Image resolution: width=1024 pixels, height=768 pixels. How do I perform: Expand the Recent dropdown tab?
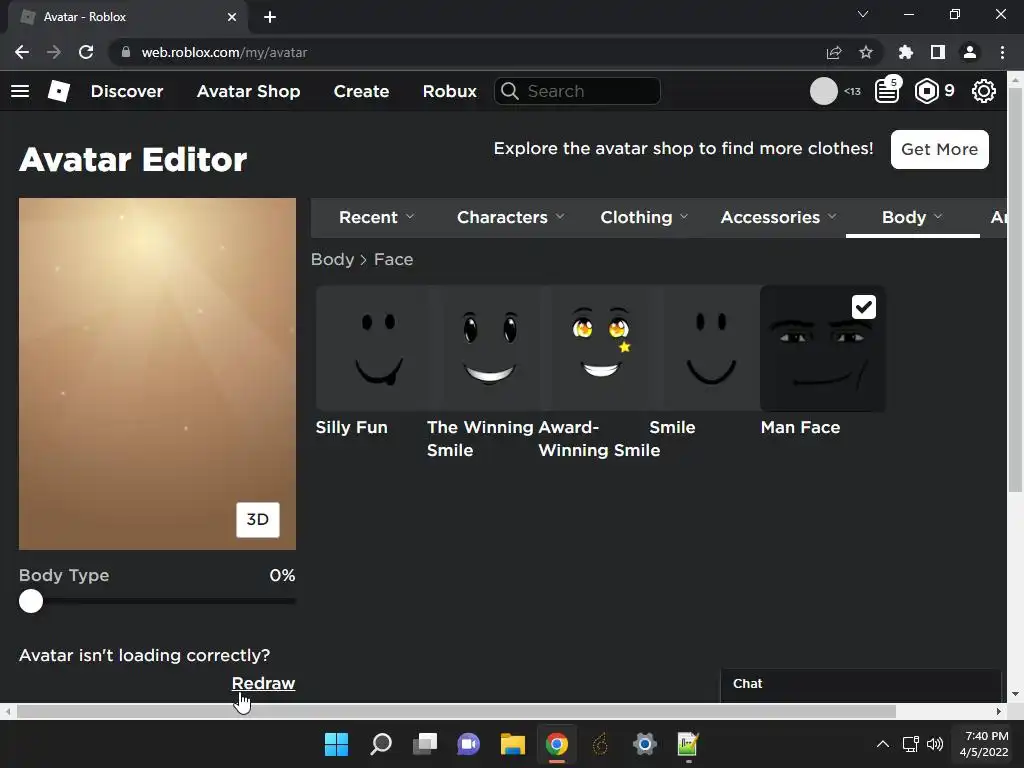click(x=376, y=217)
